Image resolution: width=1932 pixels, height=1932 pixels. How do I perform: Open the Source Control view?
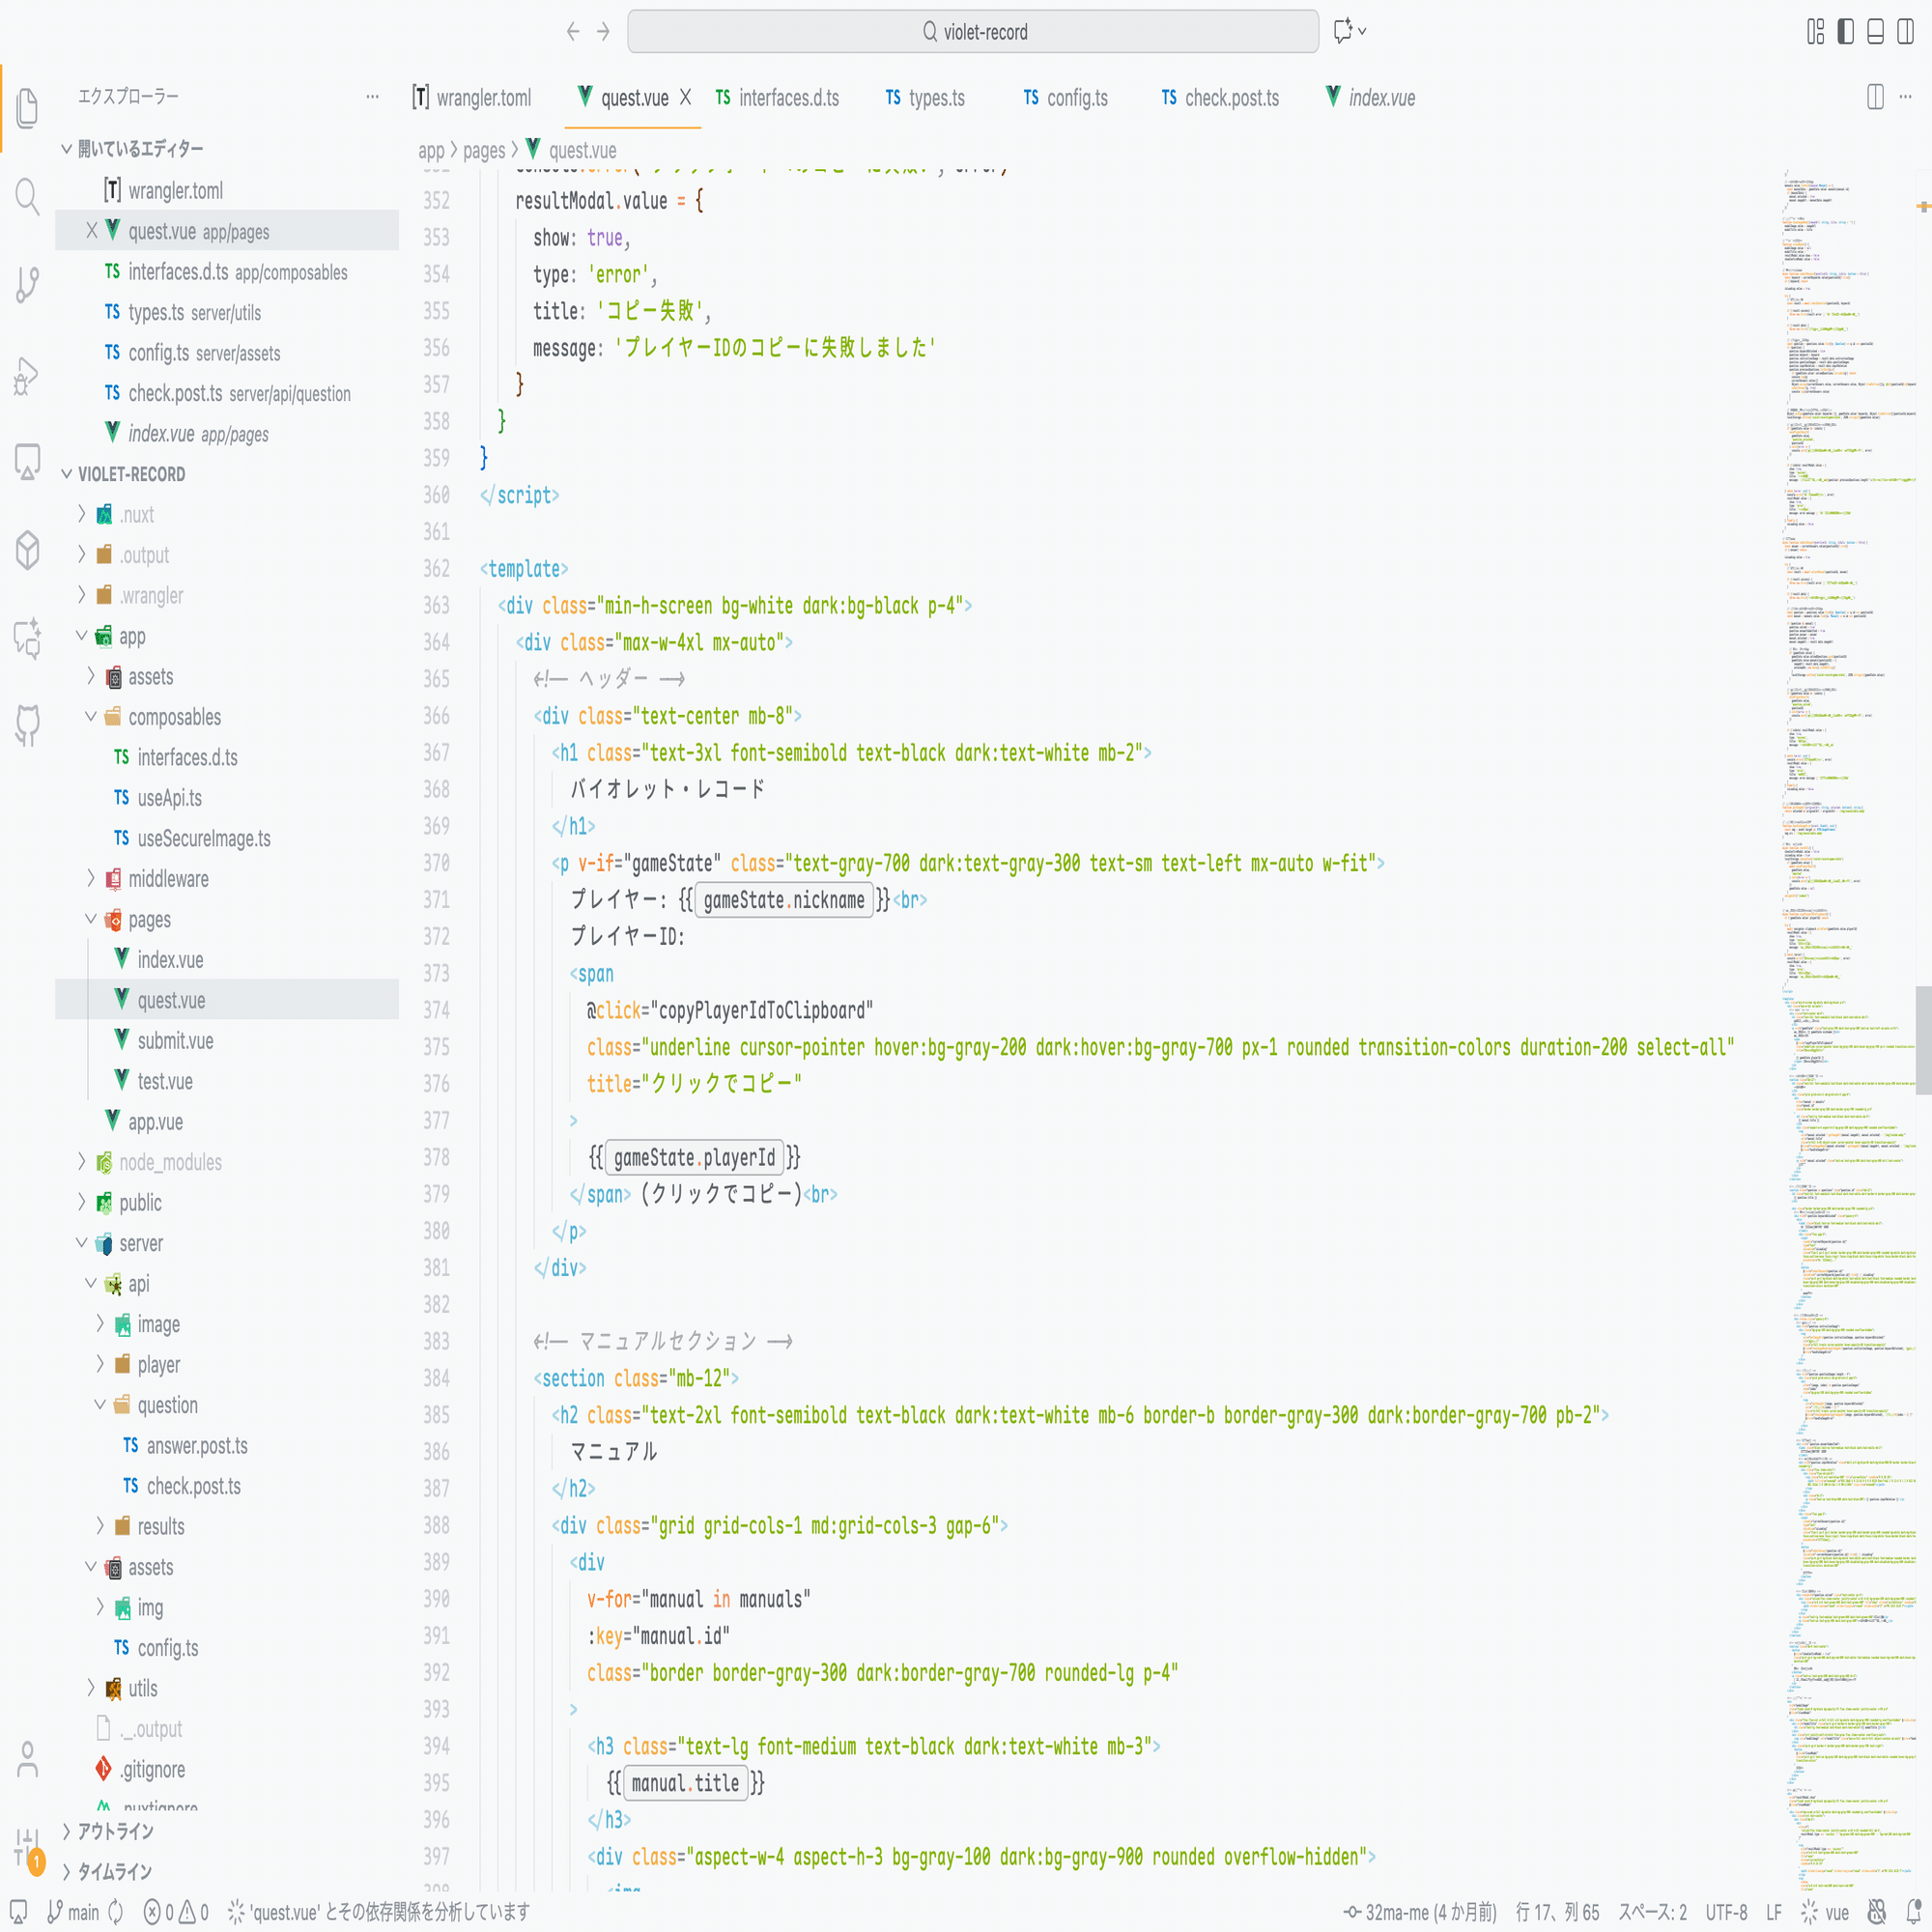click(27, 285)
